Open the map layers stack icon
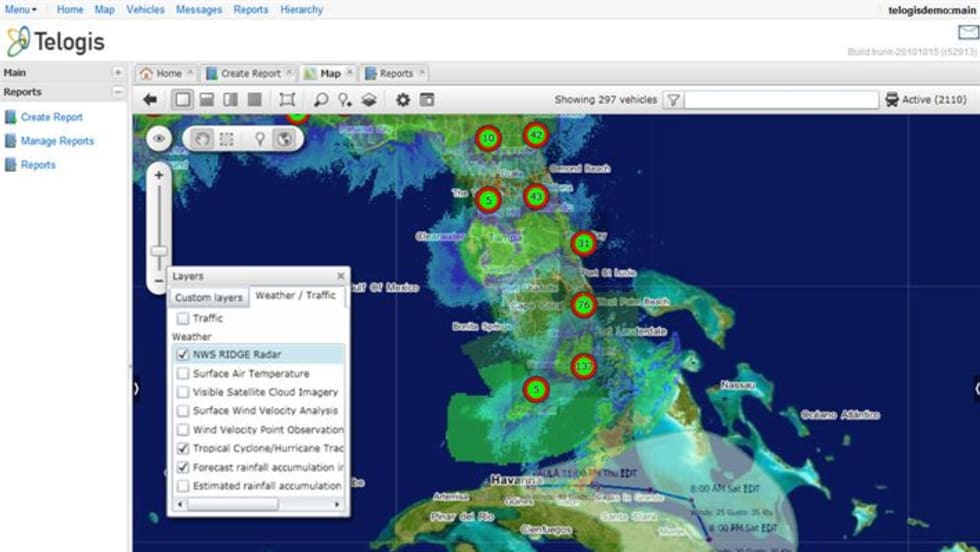Screen dimensions: 980x552 pyautogui.click(x=369, y=100)
